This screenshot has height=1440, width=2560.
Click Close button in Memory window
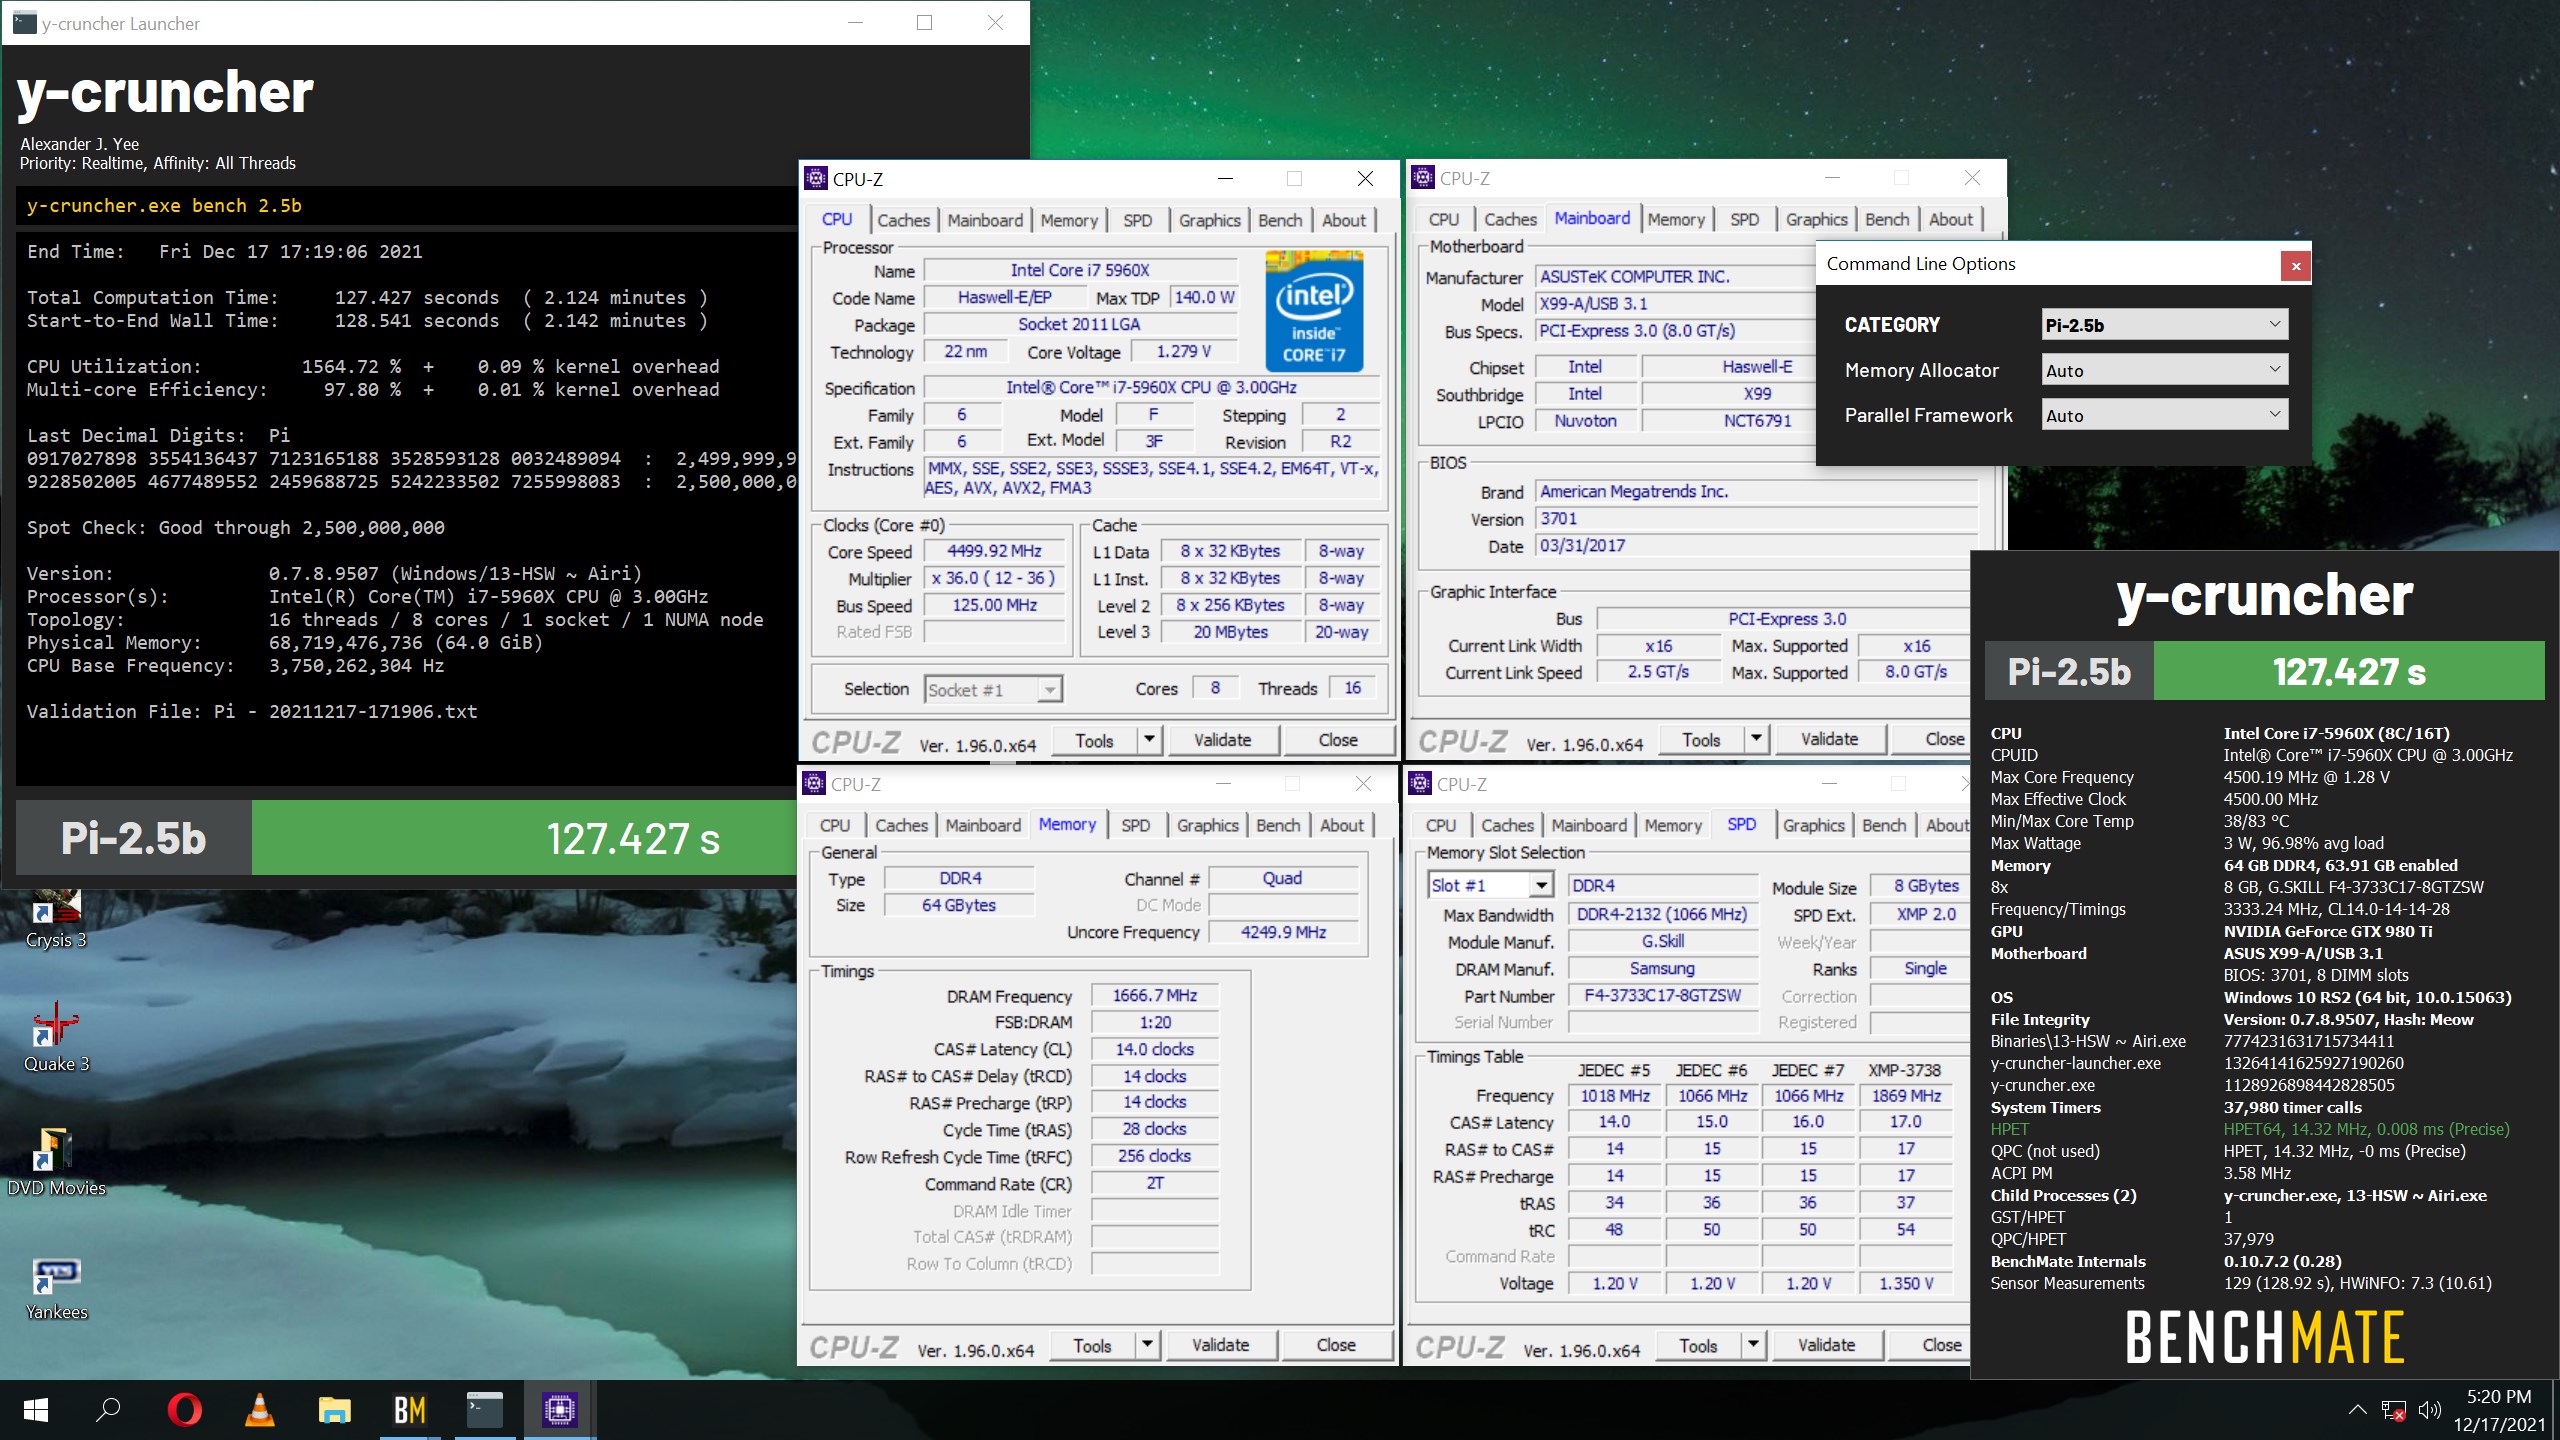(1336, 1345)
